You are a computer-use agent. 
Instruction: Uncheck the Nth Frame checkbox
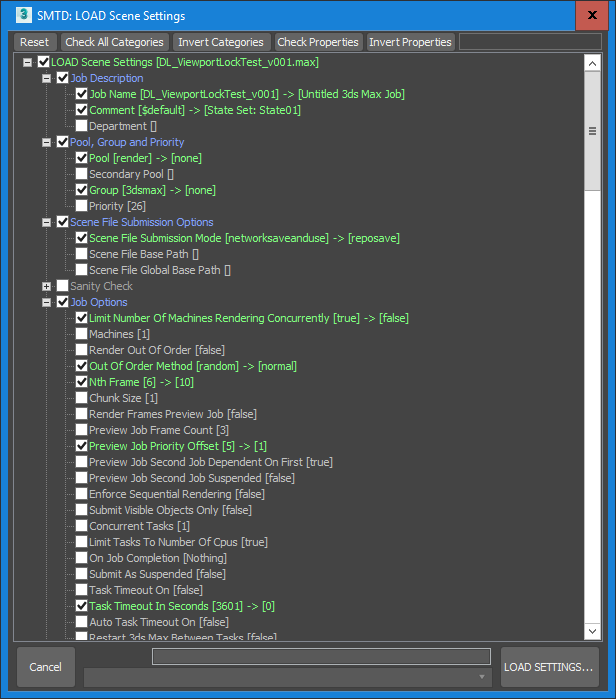click(x=82, y=382)
